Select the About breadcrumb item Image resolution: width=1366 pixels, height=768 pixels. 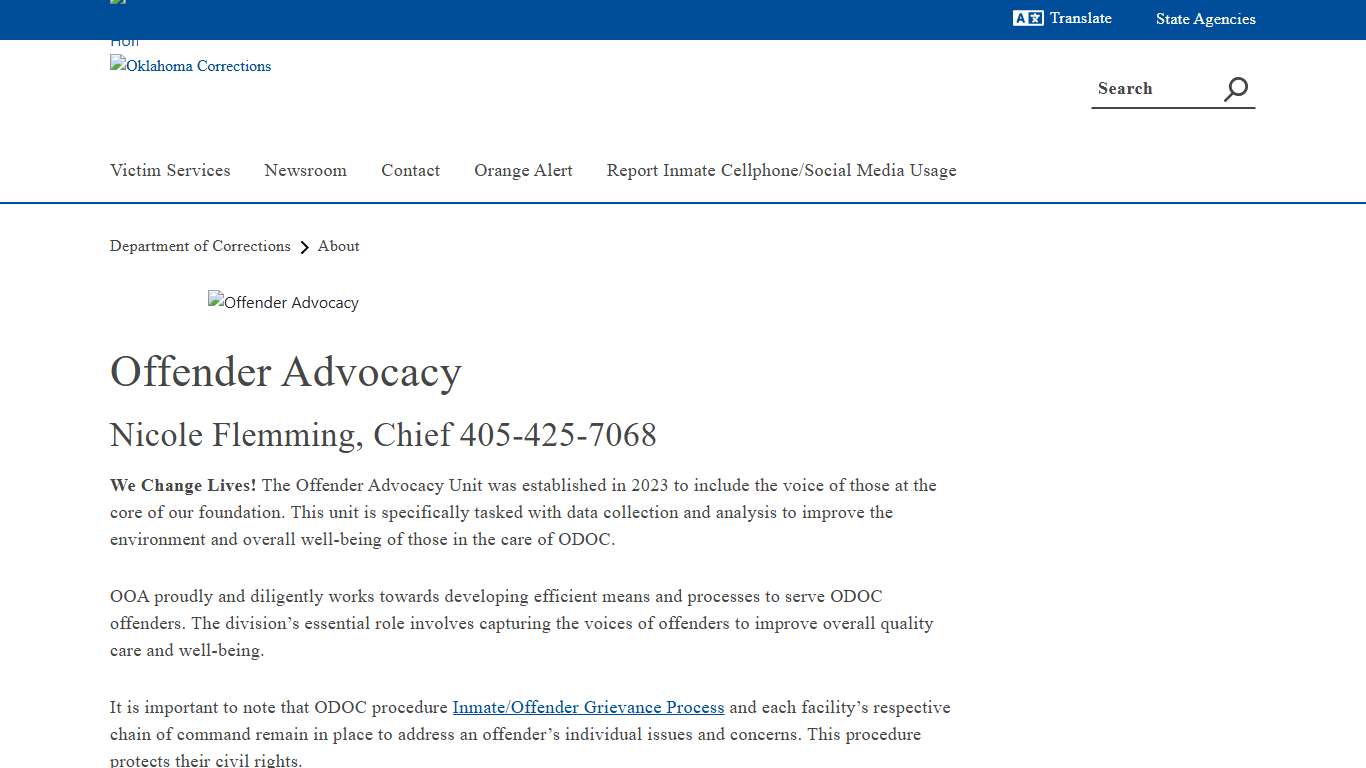[338, 246]
